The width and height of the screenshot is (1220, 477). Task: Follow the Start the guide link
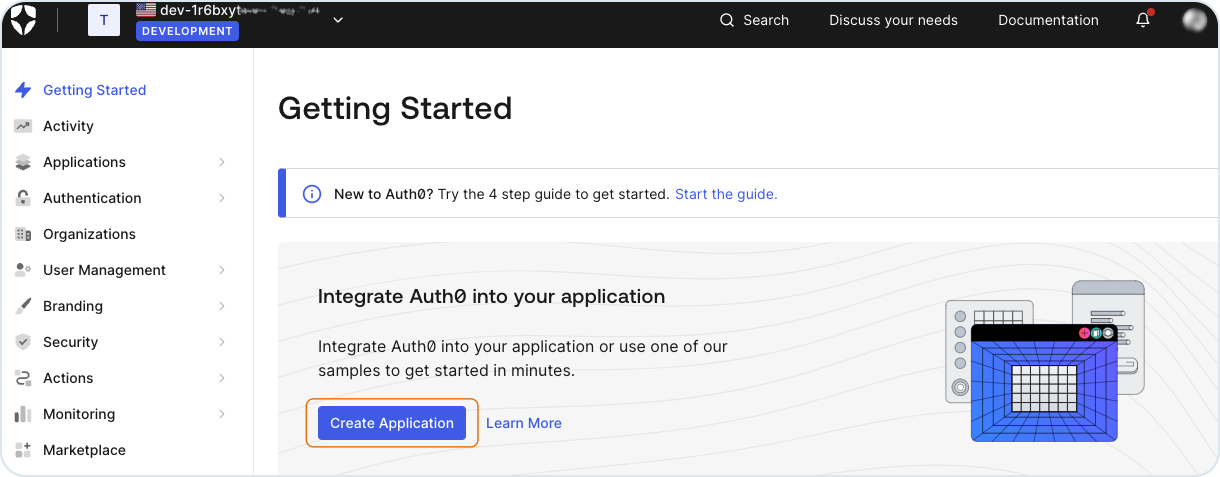coord(726,194)
